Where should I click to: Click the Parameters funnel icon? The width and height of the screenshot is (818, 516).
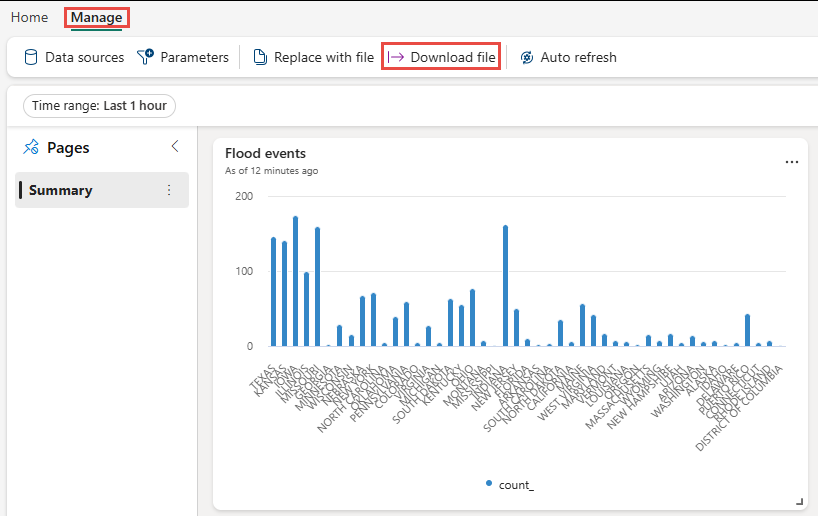tap(146, 56)
